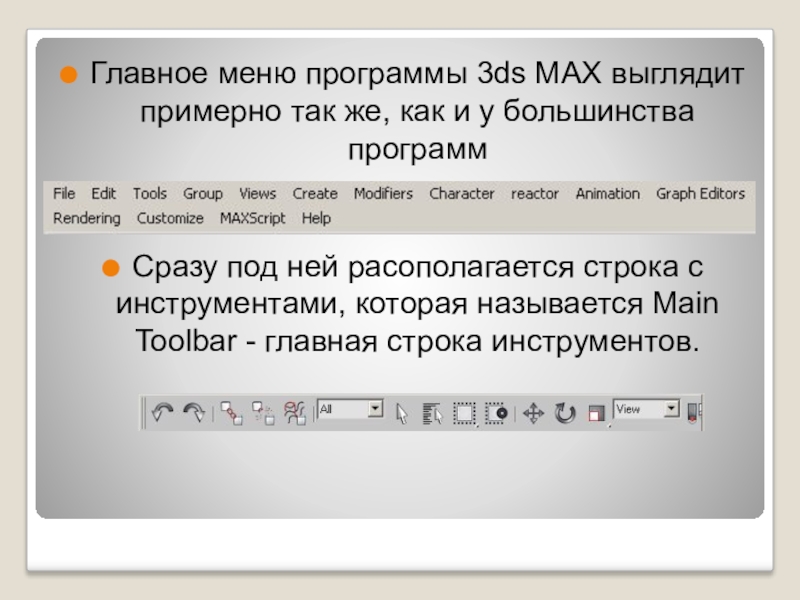800x600 pixels.
Task: Open the Create menu
Action: point(315,194)
